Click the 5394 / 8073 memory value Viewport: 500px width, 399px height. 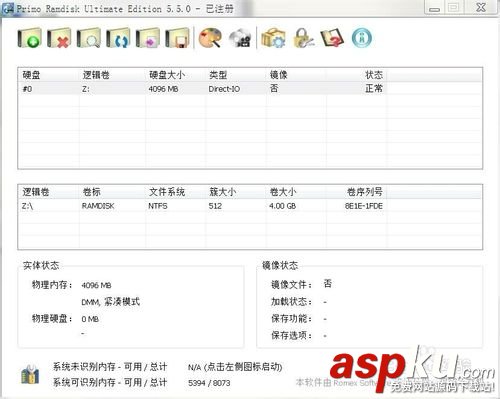[209, 383]
